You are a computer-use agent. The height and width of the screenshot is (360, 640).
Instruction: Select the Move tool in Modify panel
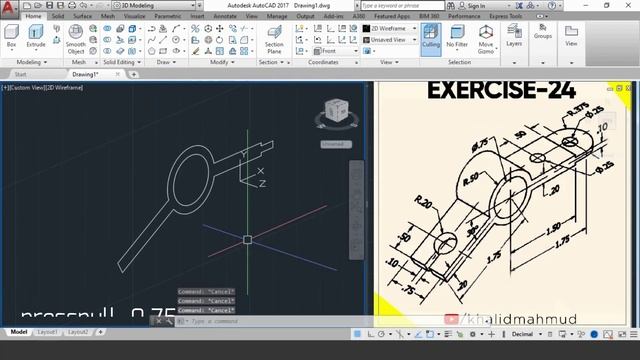[220, 29]
